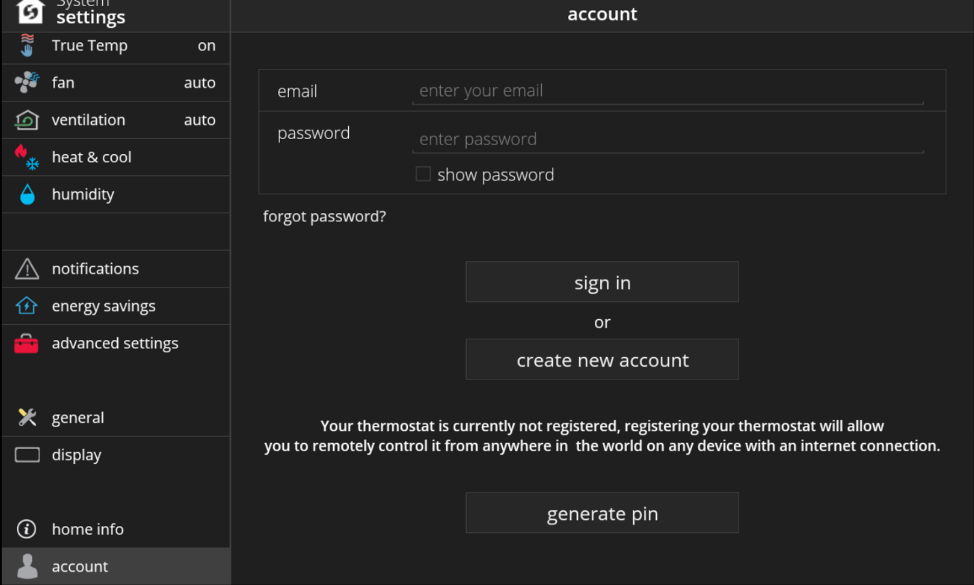Open notifications warning triangle icon
The width and height of the screenshot is (974, 585).
coord(27,269)
